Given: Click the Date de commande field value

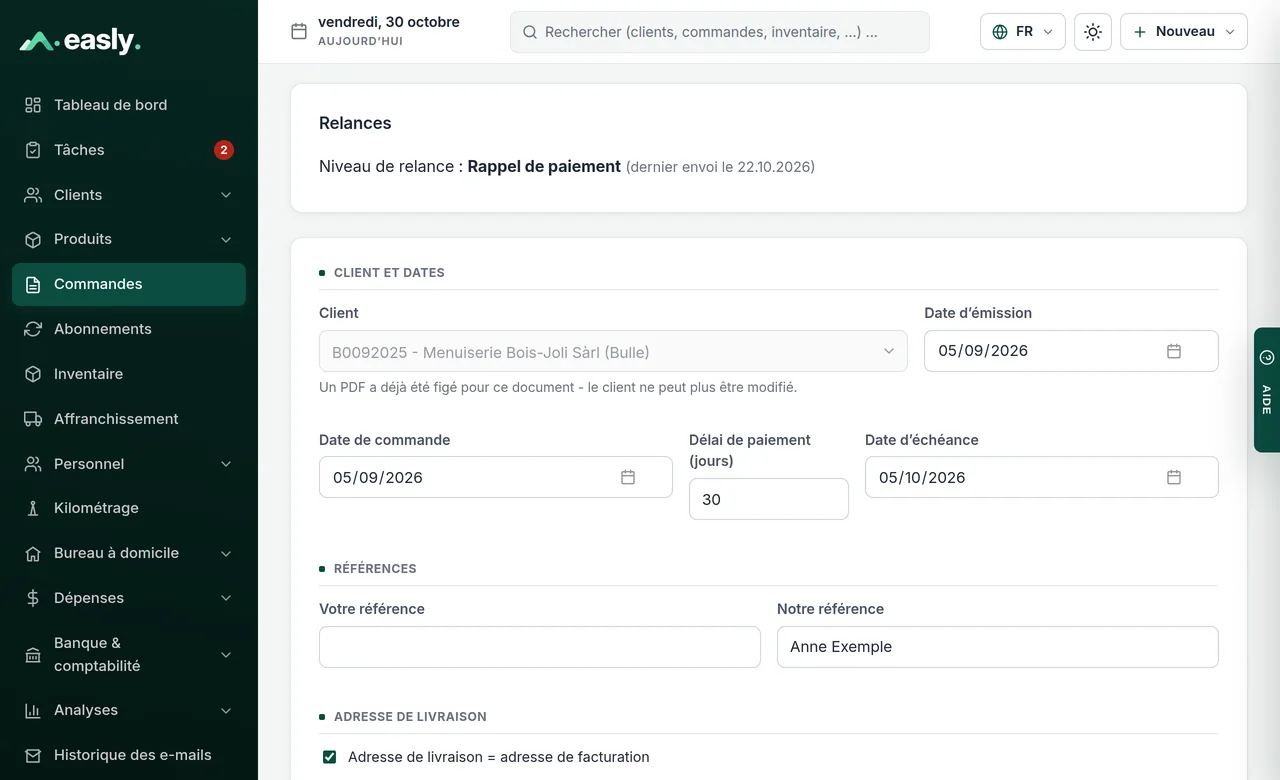Looking at the screenshot, I should click(x=378, y=478).
